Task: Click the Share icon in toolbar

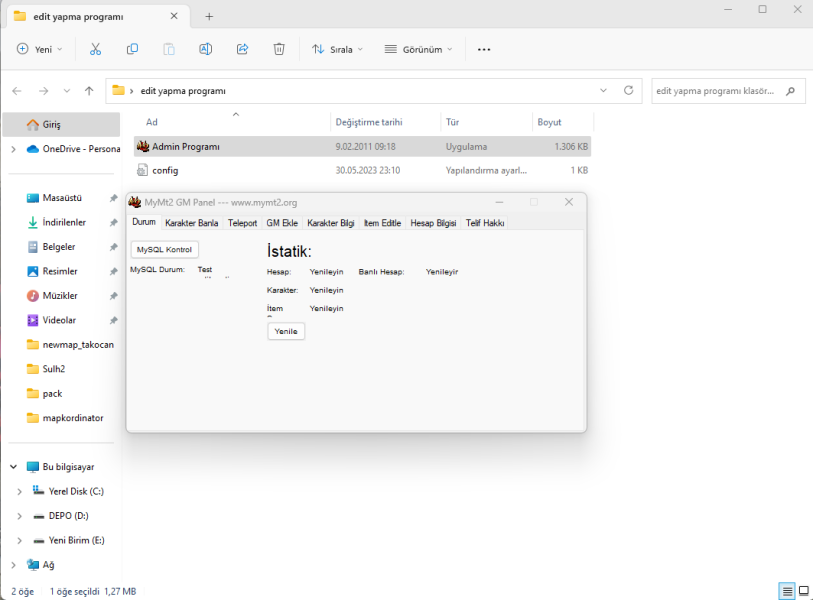Action: pos(242,49)
